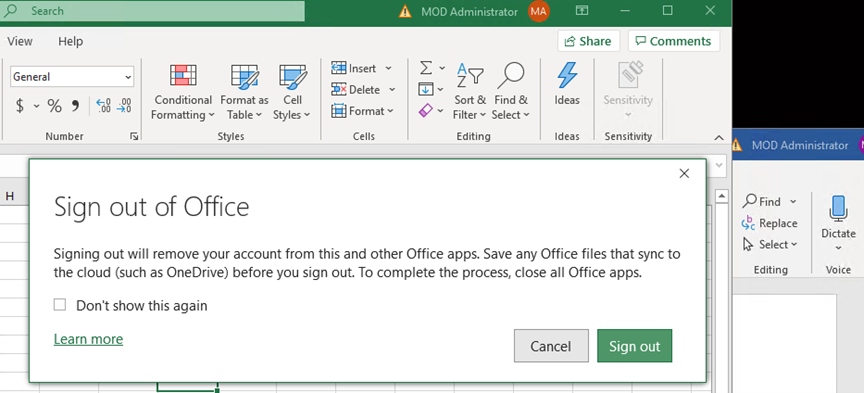The width and height of the screenshot is (864, 393).
Task: Click the vertical scrollbar up arrow in Excel
Action: [721, 196]
